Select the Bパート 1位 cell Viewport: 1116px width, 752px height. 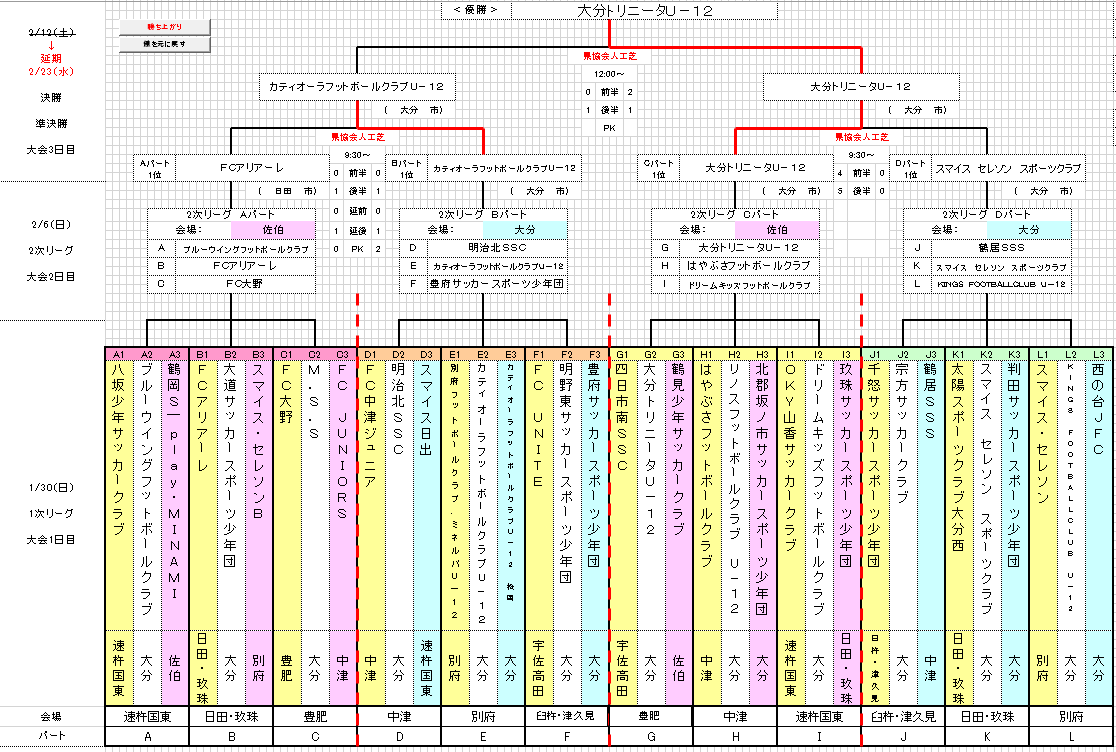click(406, 168)
